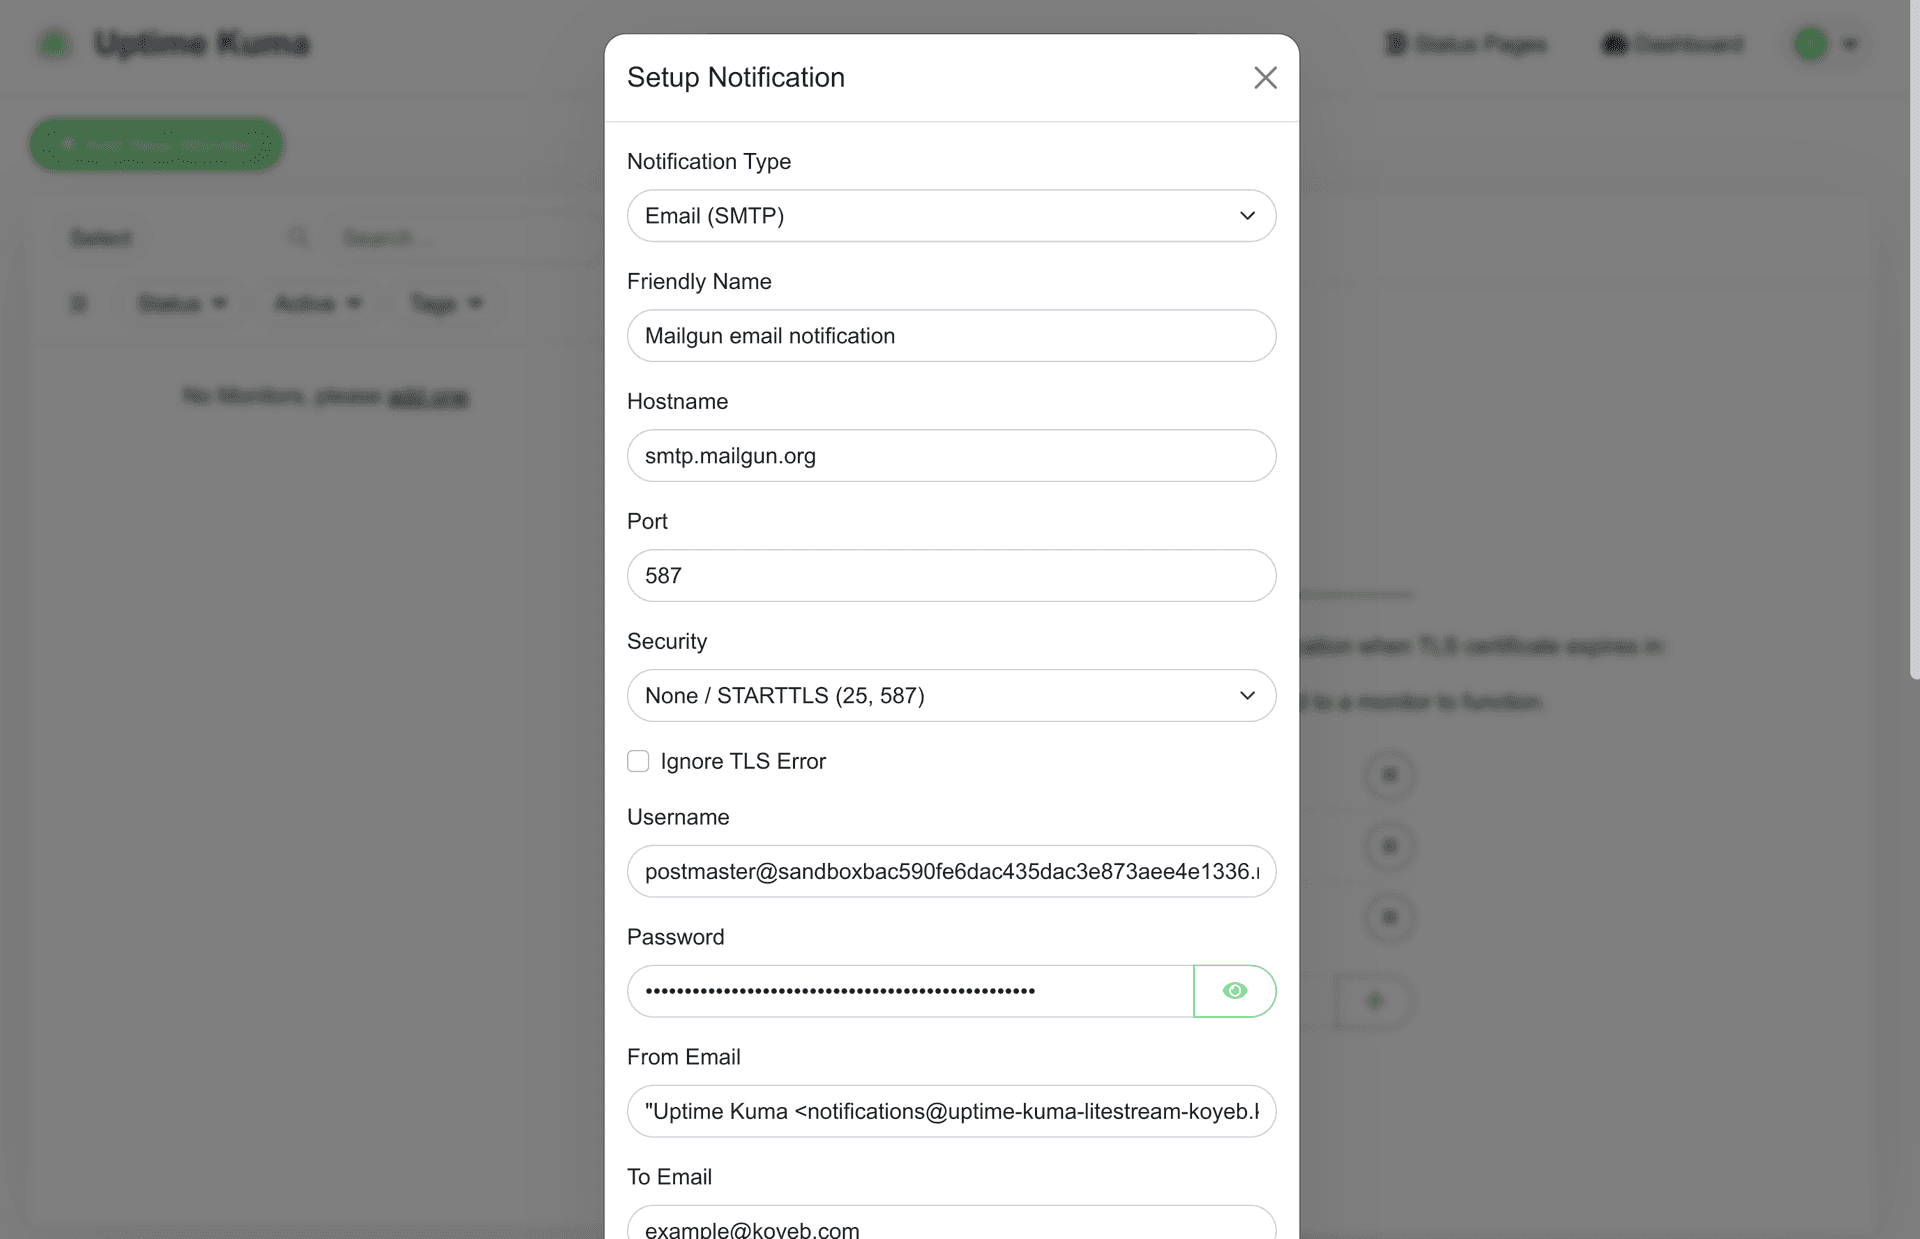Open the Notification Type dropdown
The height and width of the screenshot is (1239, 1920).
(x=951, y=216)
